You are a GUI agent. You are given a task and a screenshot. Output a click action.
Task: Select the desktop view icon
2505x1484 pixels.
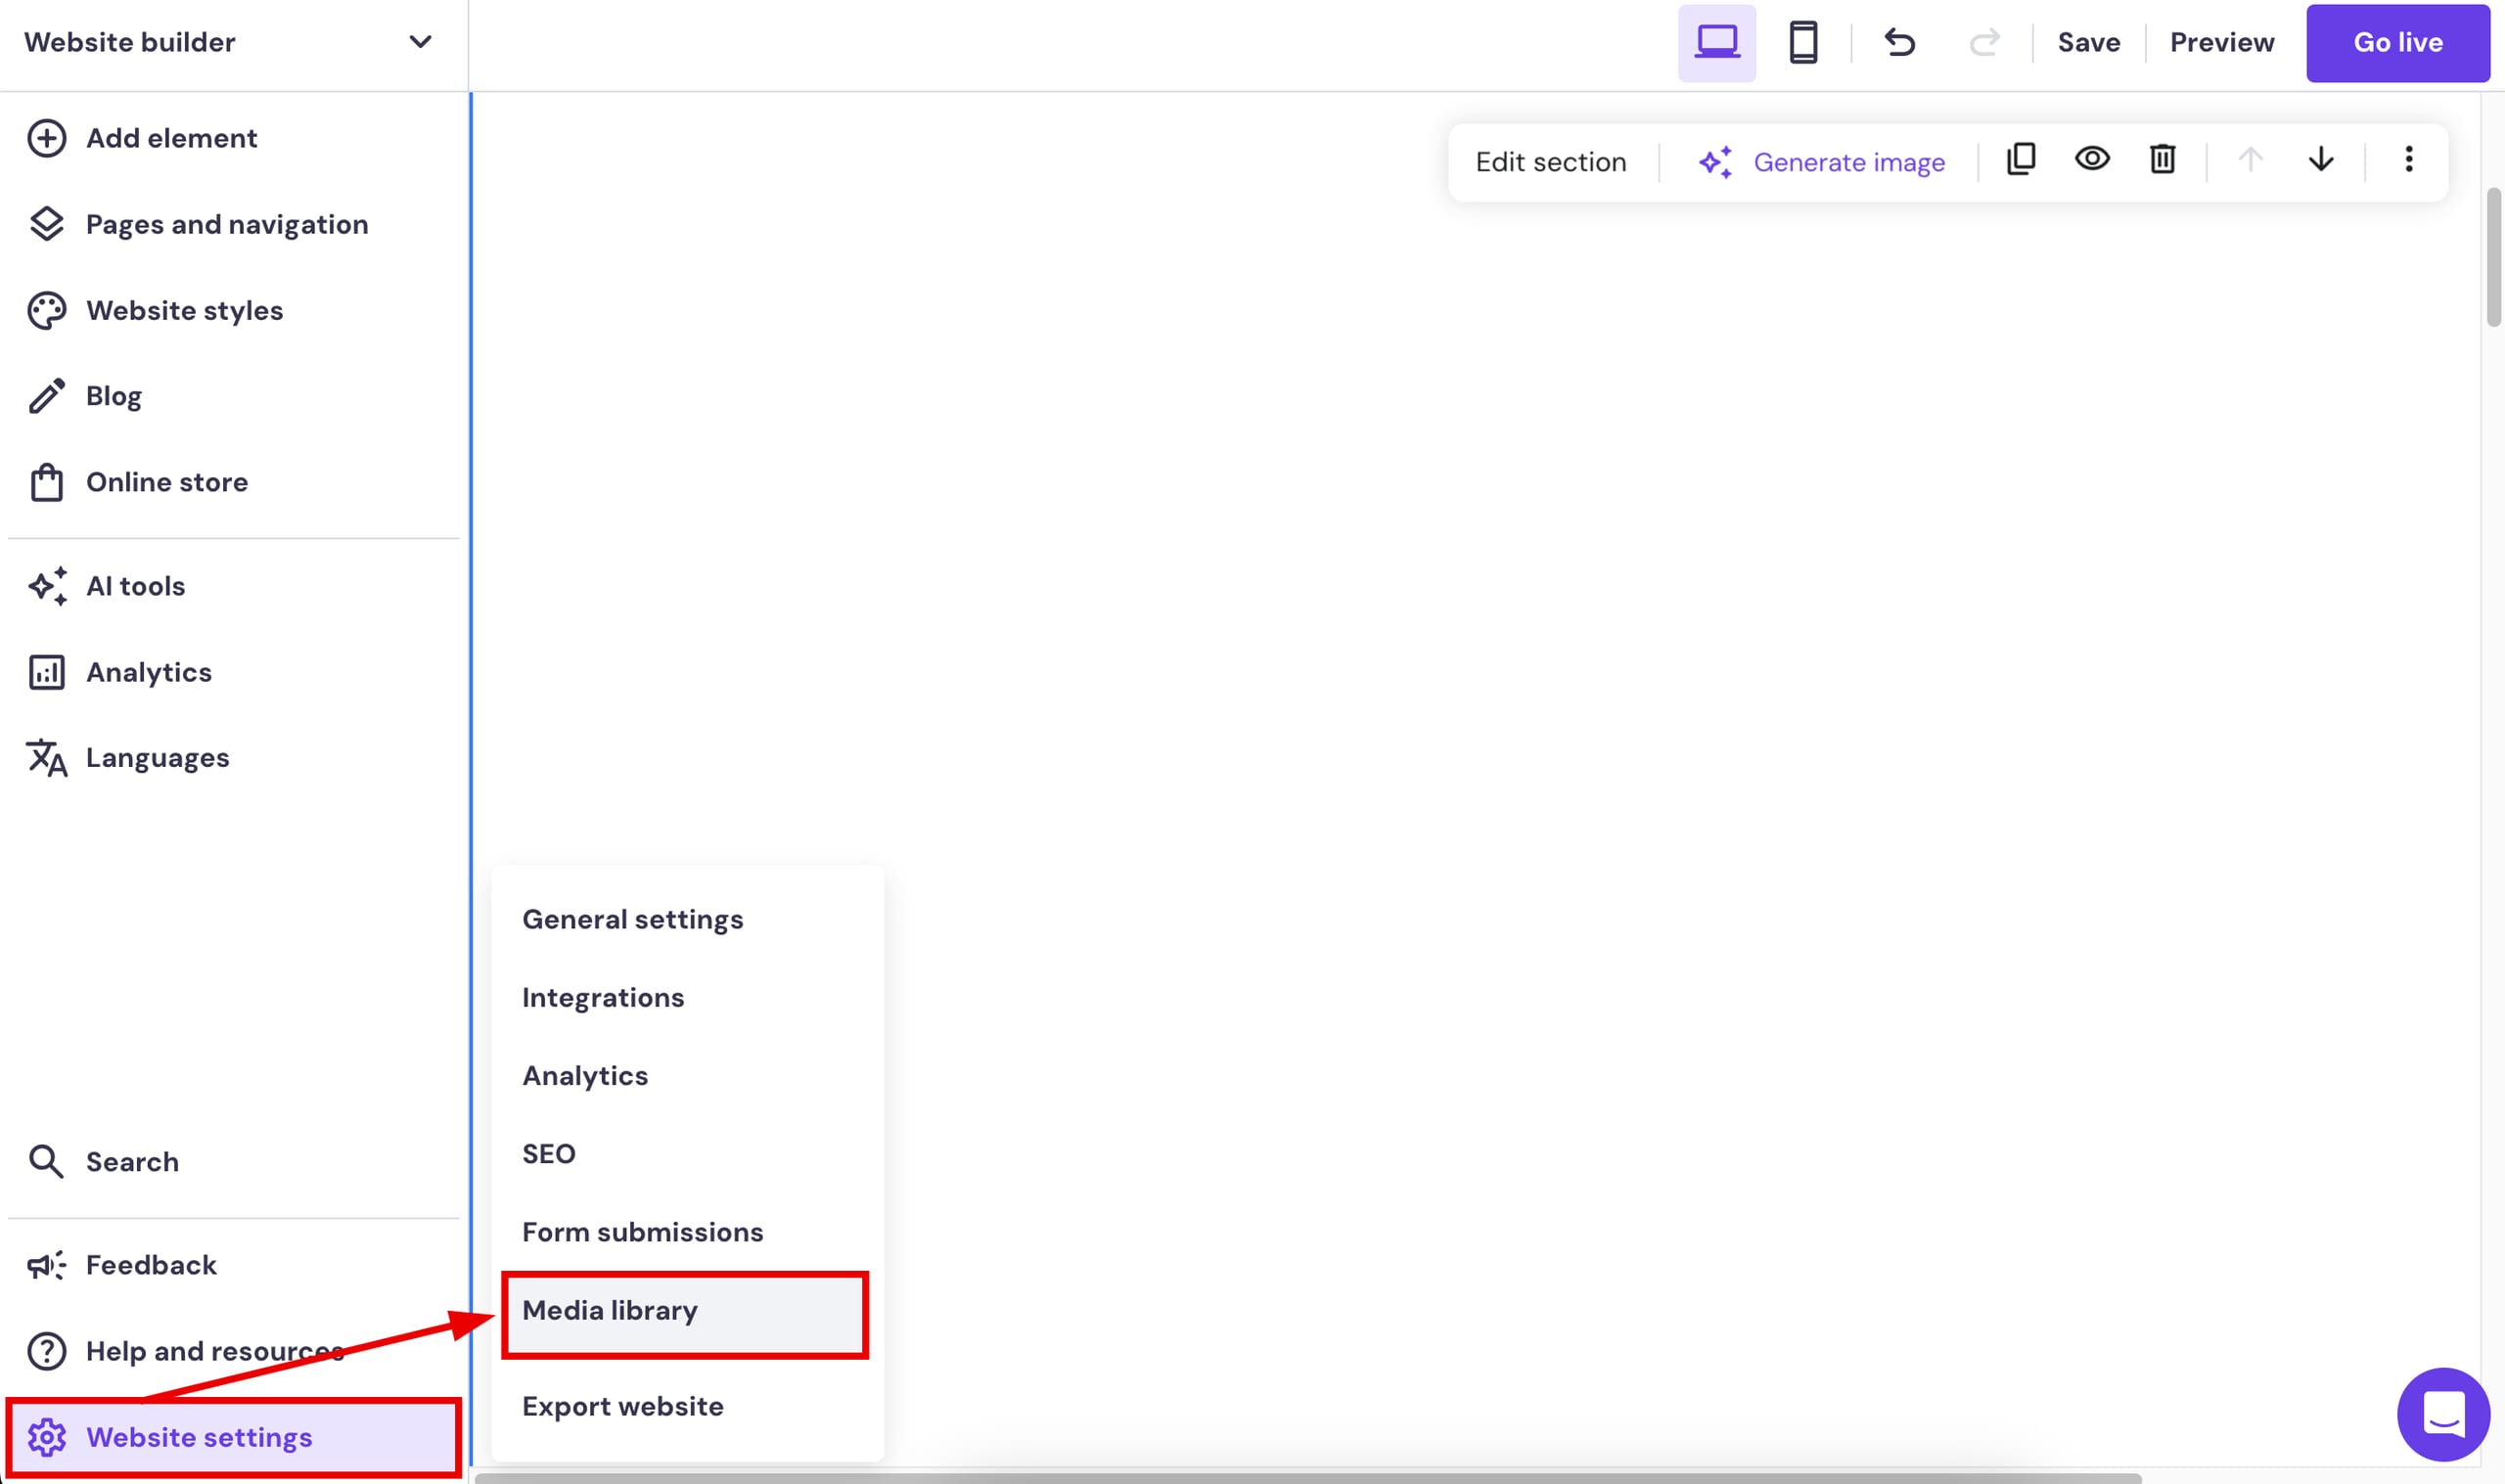tap(1716, 43)
